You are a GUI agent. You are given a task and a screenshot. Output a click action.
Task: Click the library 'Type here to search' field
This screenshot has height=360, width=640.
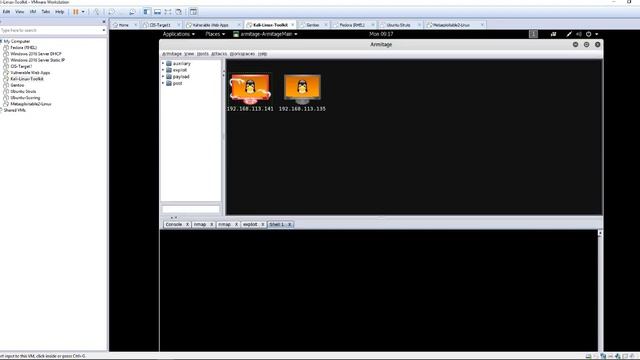51,30
